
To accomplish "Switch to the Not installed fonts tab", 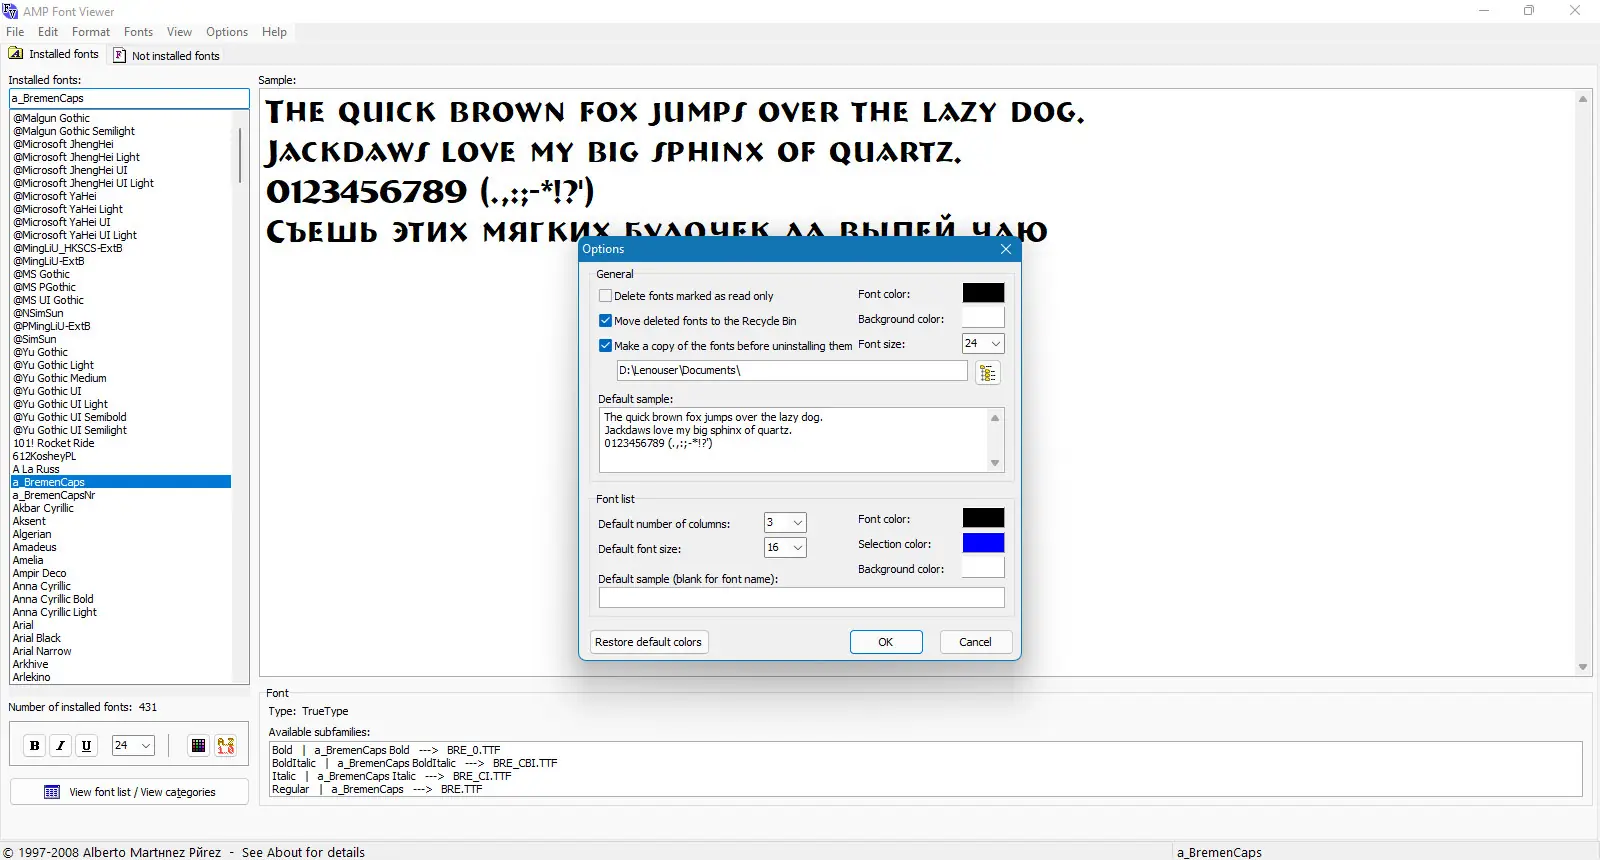I will [166, 56].
